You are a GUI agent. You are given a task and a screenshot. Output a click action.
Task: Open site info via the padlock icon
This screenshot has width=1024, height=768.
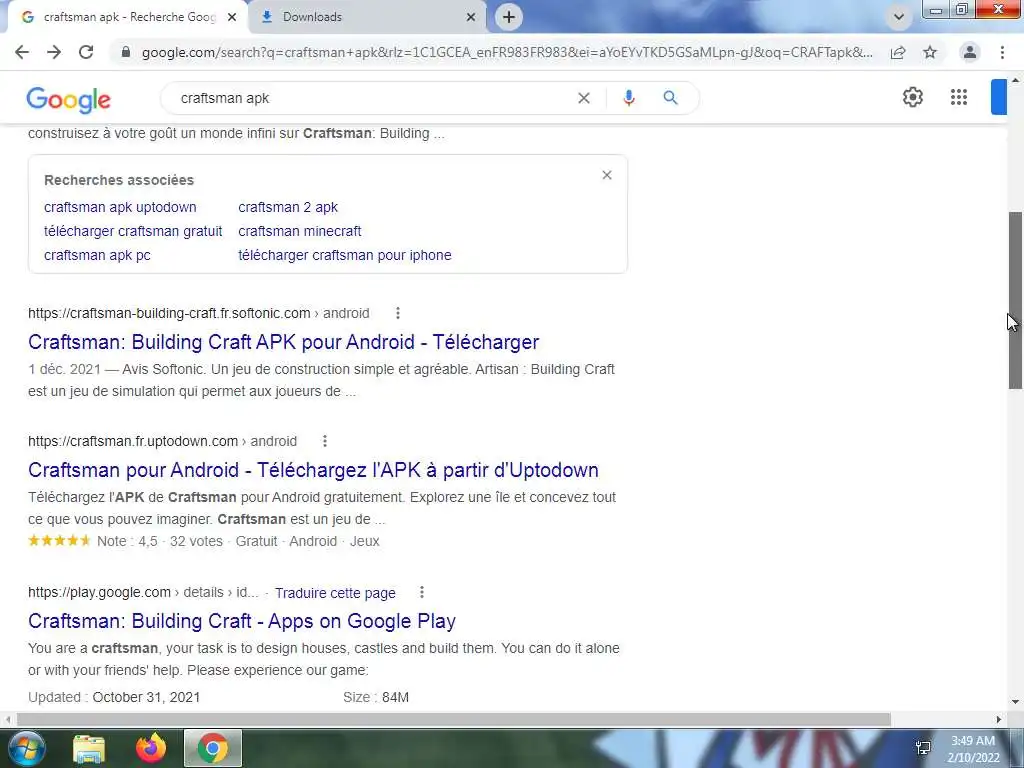click(x=126, y=52)
